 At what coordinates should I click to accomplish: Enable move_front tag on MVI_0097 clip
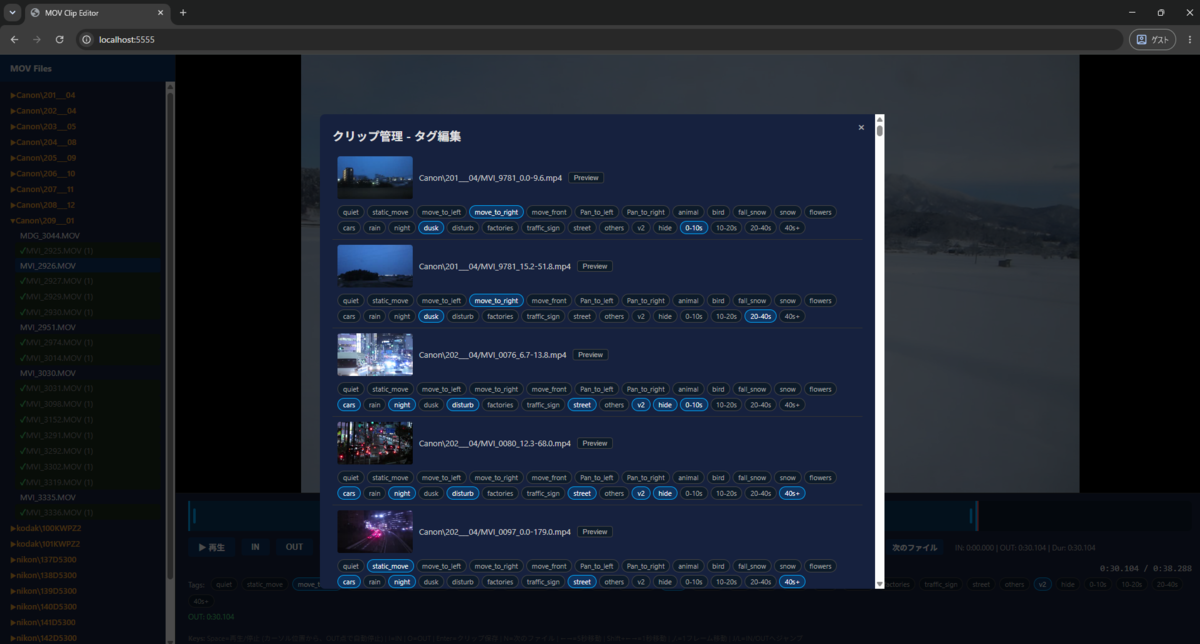549,566
